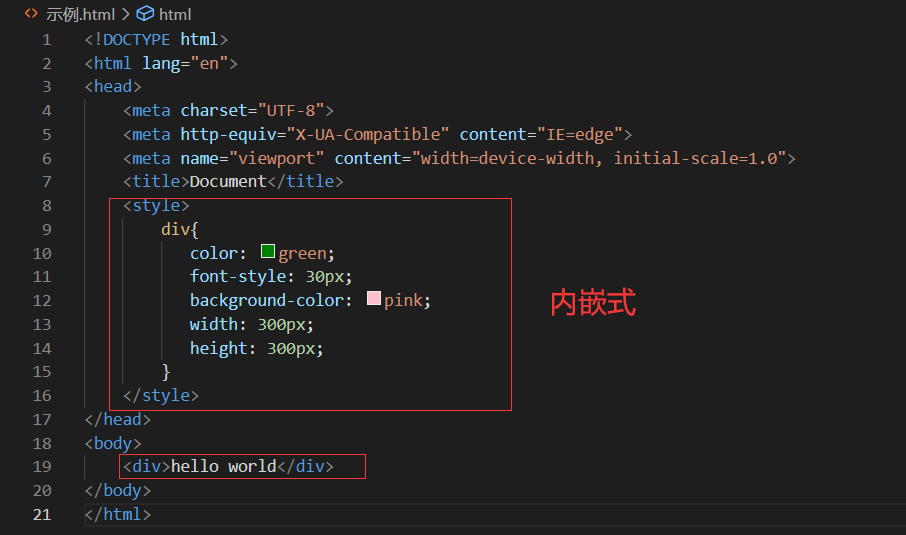Click the Document title text
Image resolution: width=906 pixels, height=535 pixels.
coord(228,181)
